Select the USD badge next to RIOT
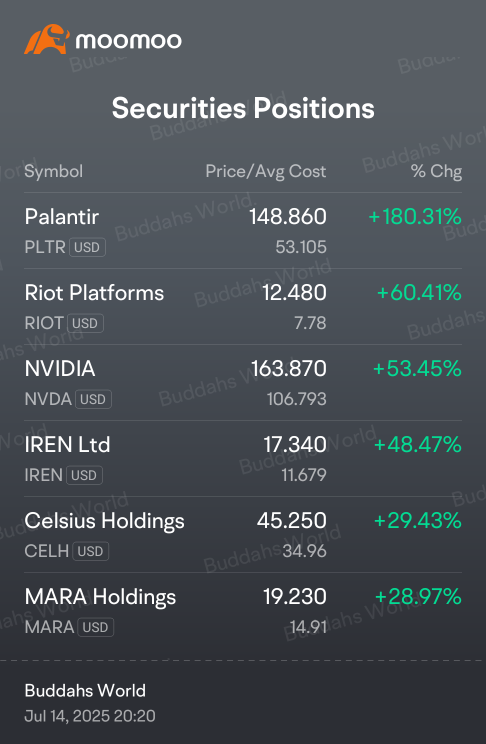 (85, 323)
